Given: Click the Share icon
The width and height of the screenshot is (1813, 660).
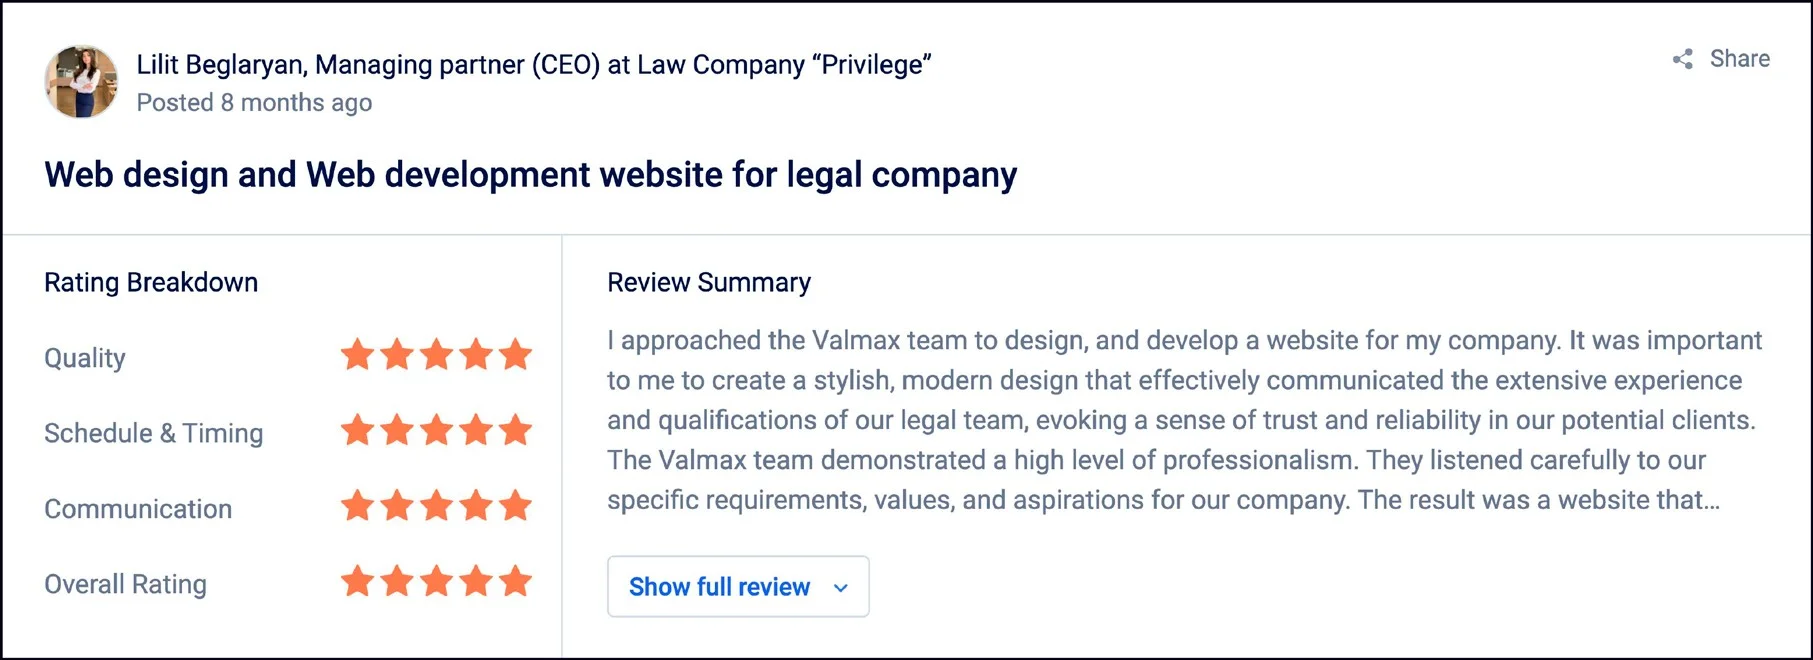Looking at the screenshot, I should coord(1682,59).
